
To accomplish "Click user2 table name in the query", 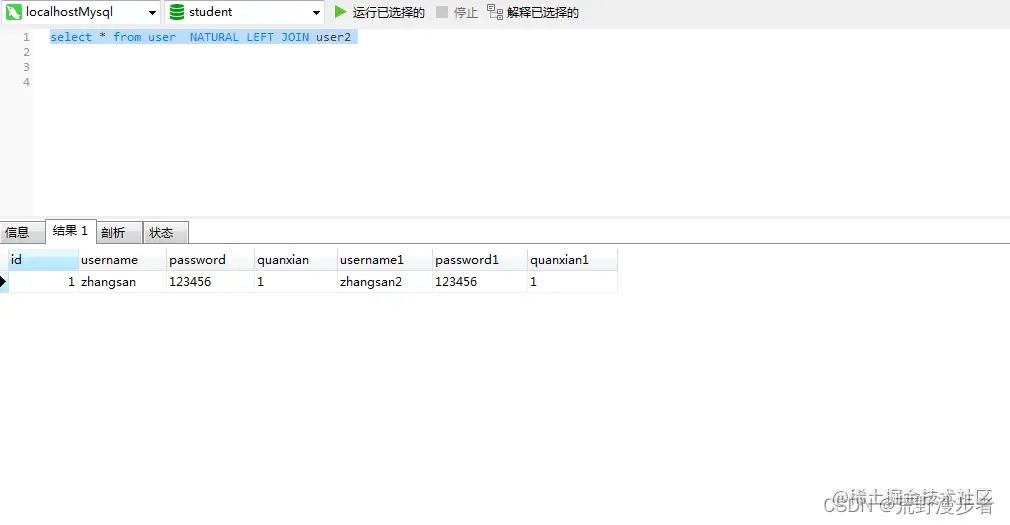I will (333, 37).
